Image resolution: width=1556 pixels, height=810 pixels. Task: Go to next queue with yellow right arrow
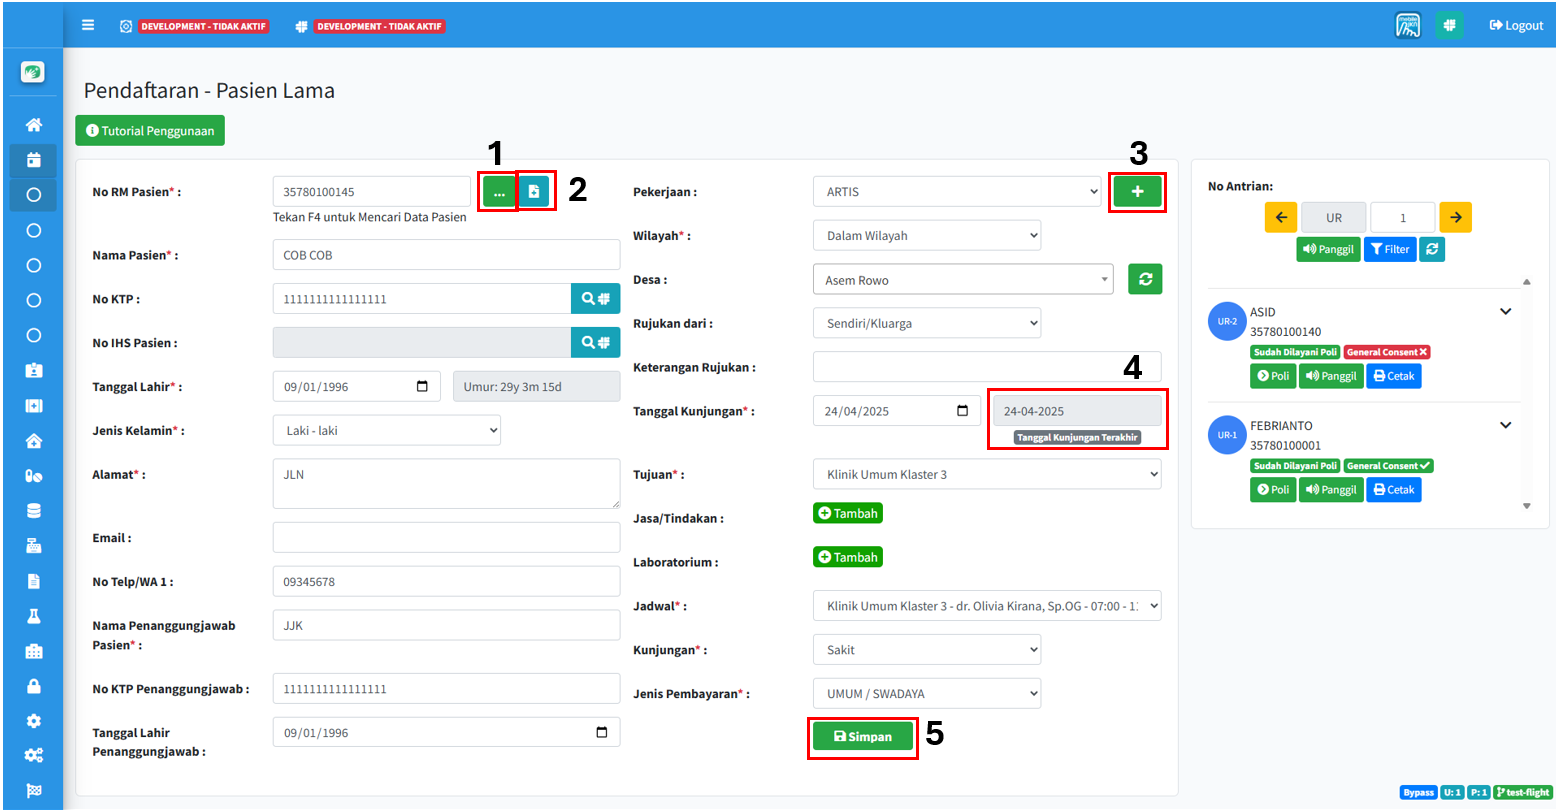pos(1455,217)
